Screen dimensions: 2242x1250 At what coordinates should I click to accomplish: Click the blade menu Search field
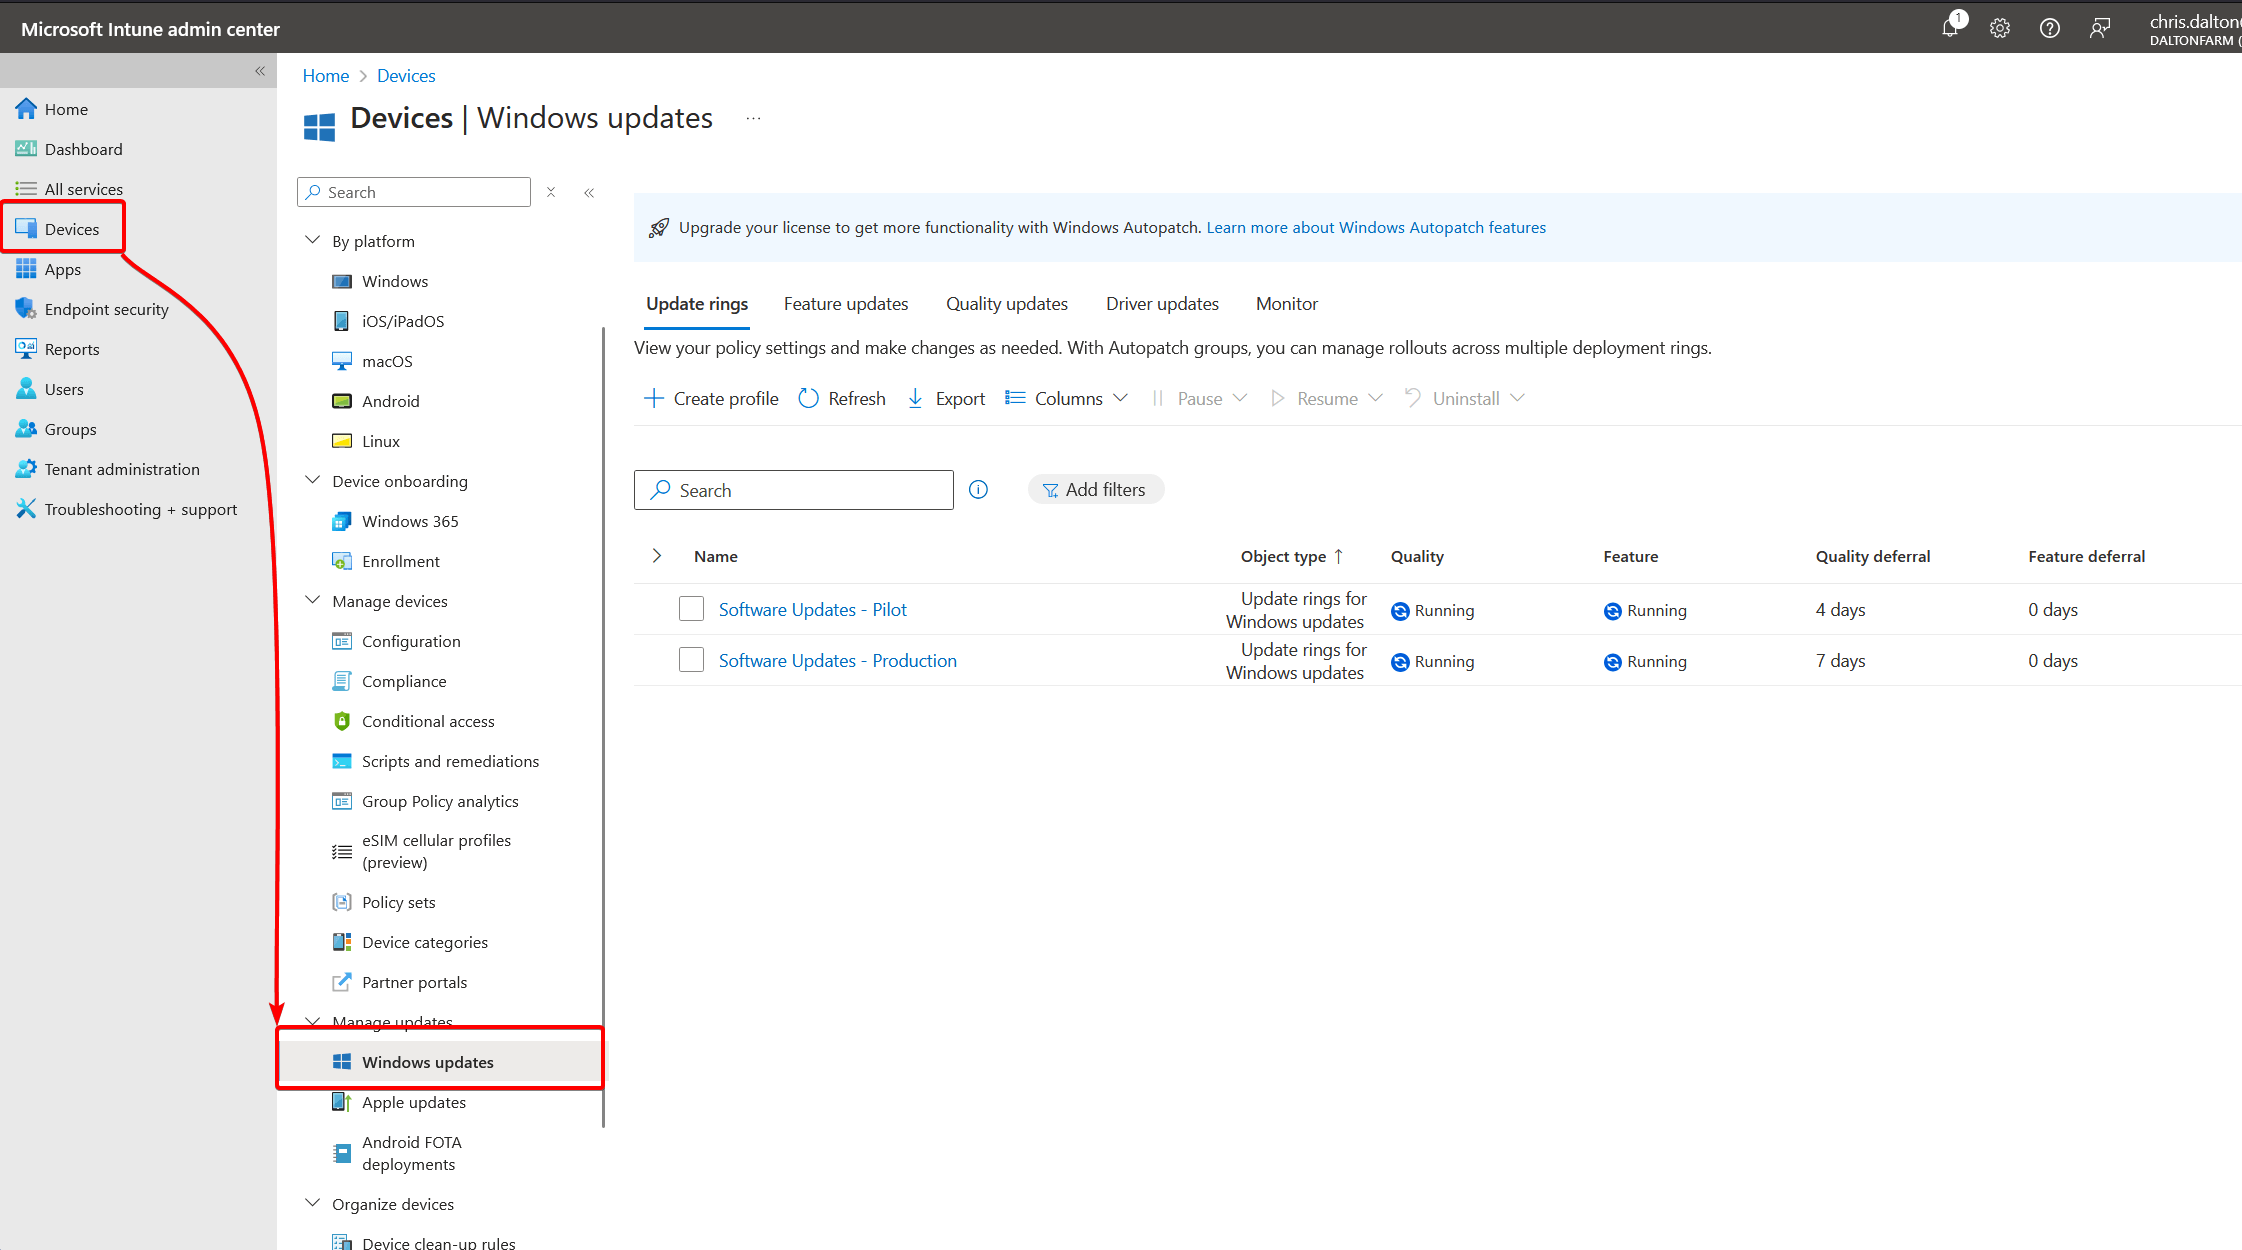click(414, 192)
